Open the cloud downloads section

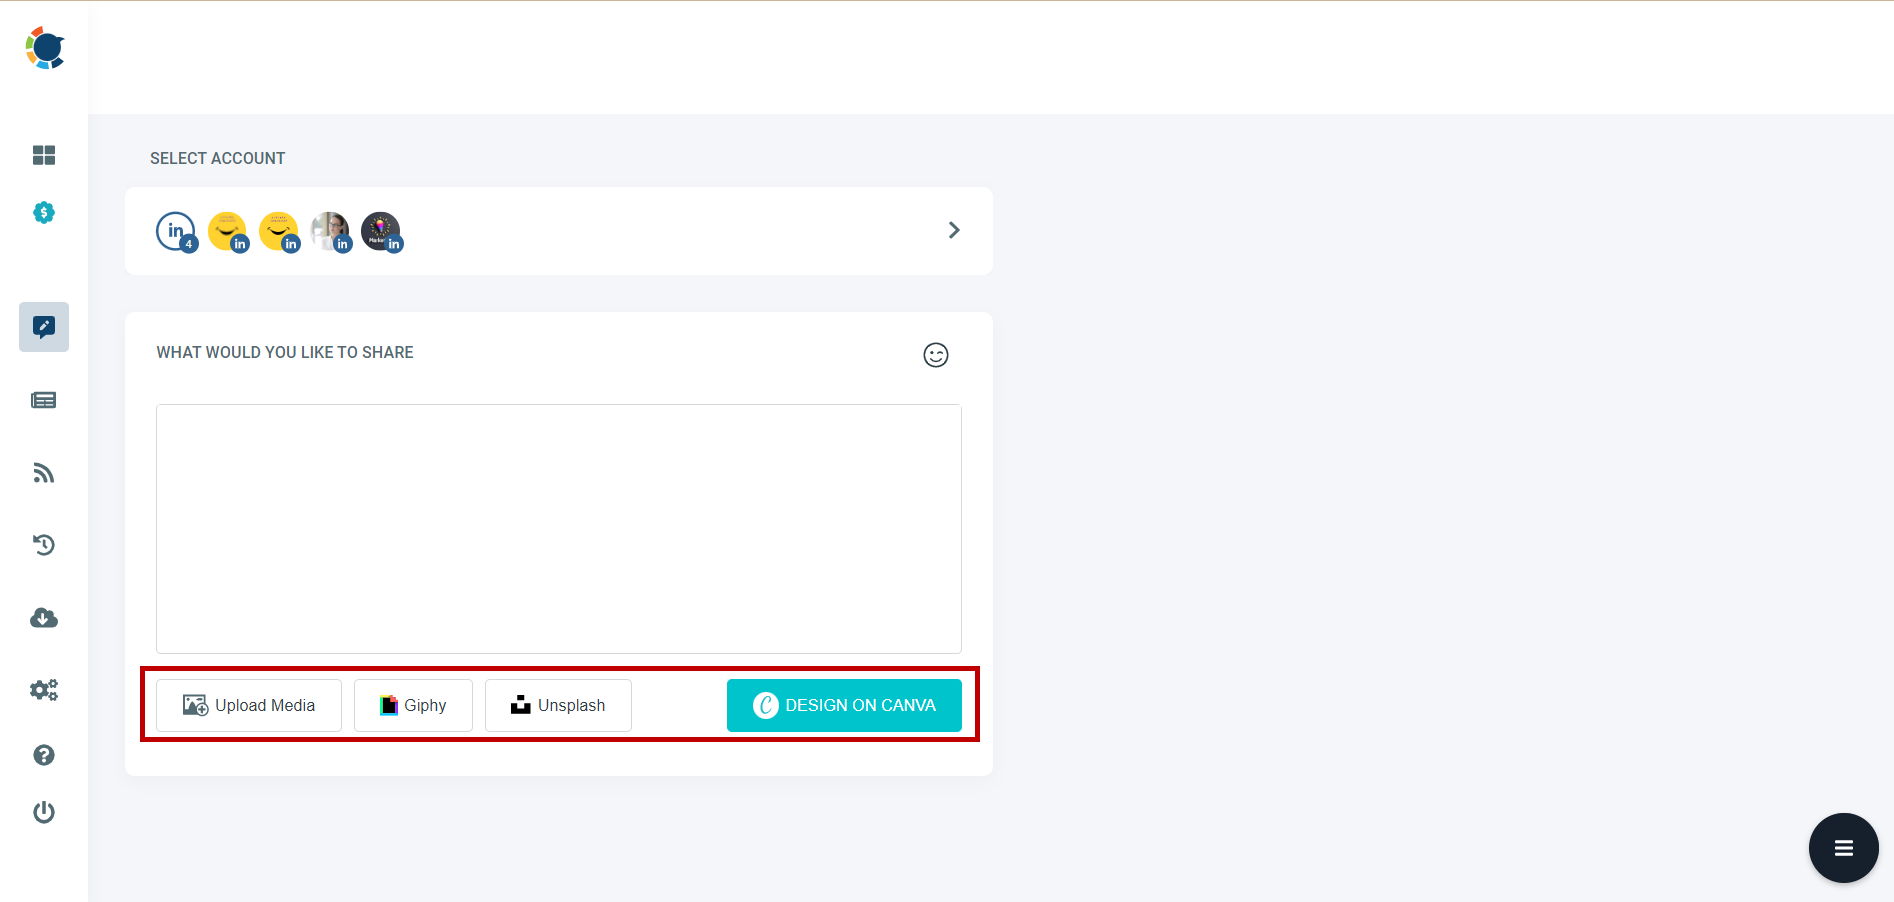pos(43,617)
